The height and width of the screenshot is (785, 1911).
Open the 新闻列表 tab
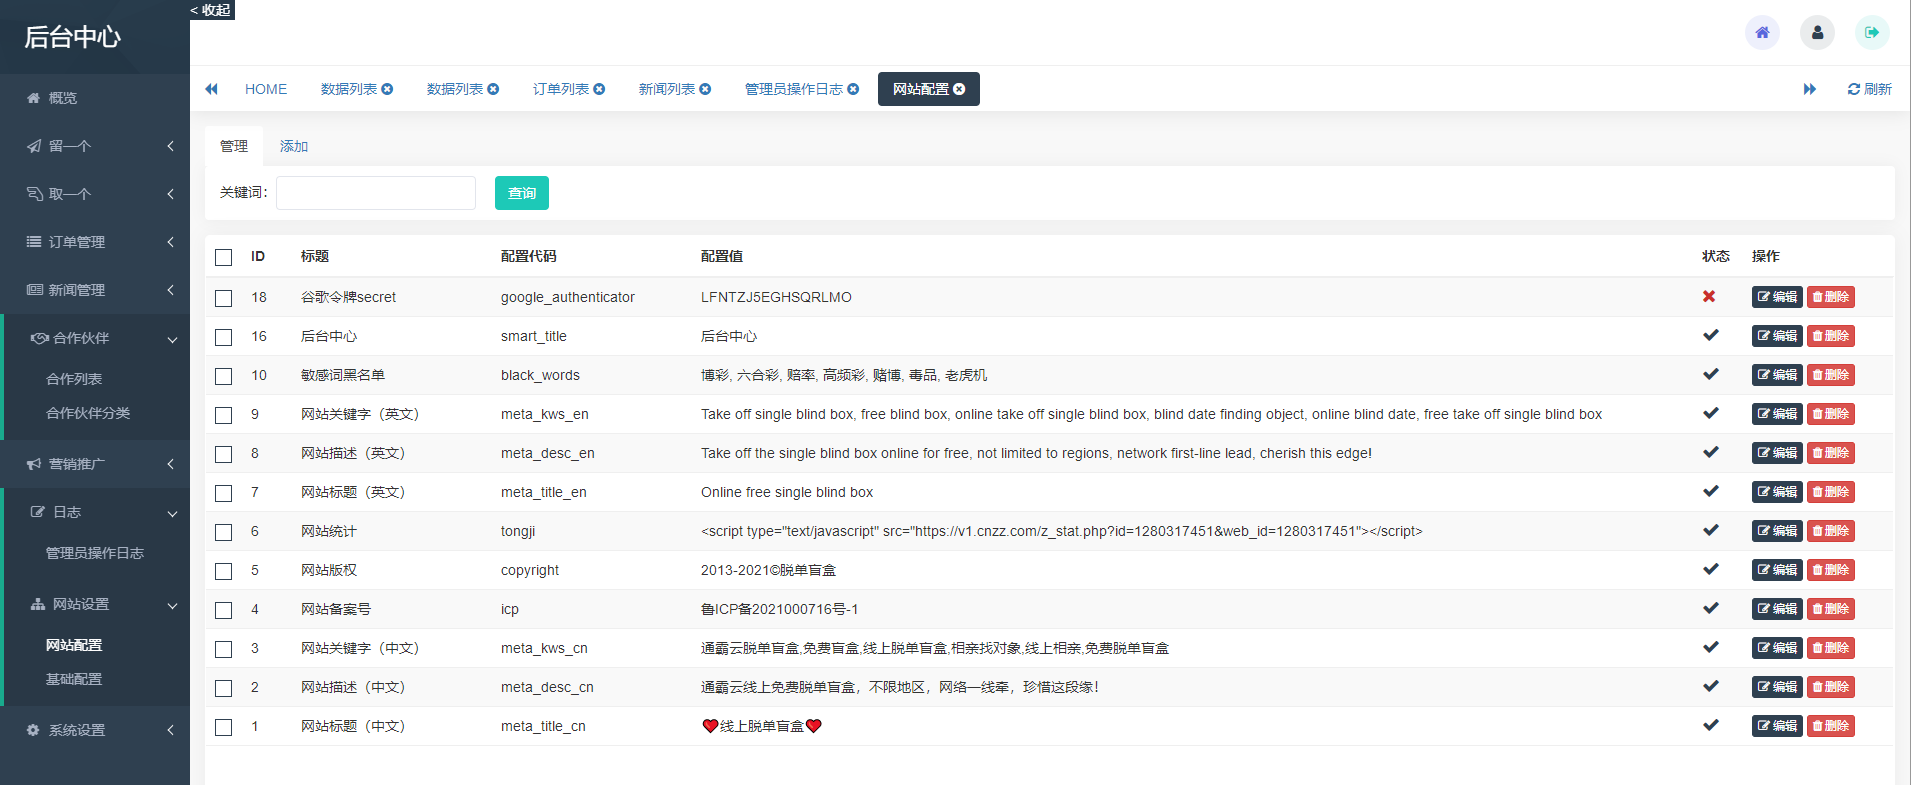click(666, 89)
